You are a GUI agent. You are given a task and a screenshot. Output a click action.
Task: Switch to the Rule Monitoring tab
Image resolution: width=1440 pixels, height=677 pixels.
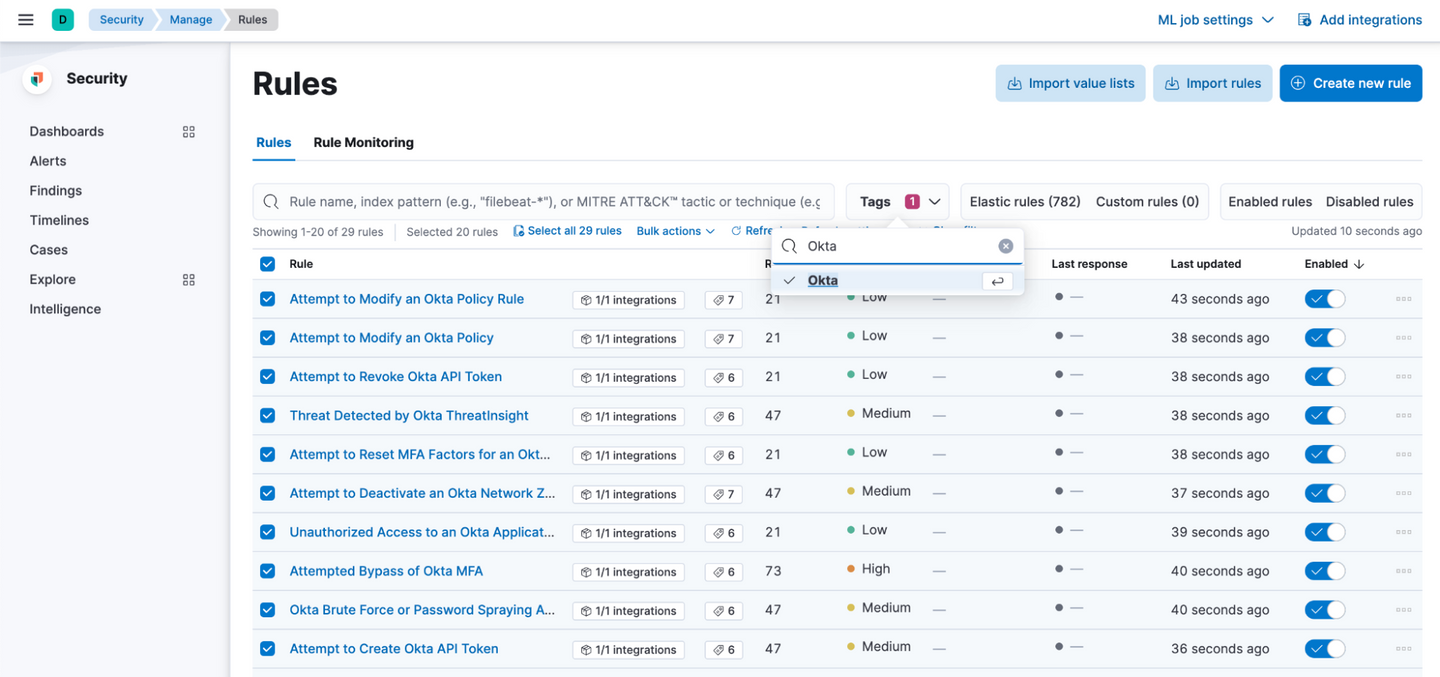pyautogui.click(x=363, y=143)
